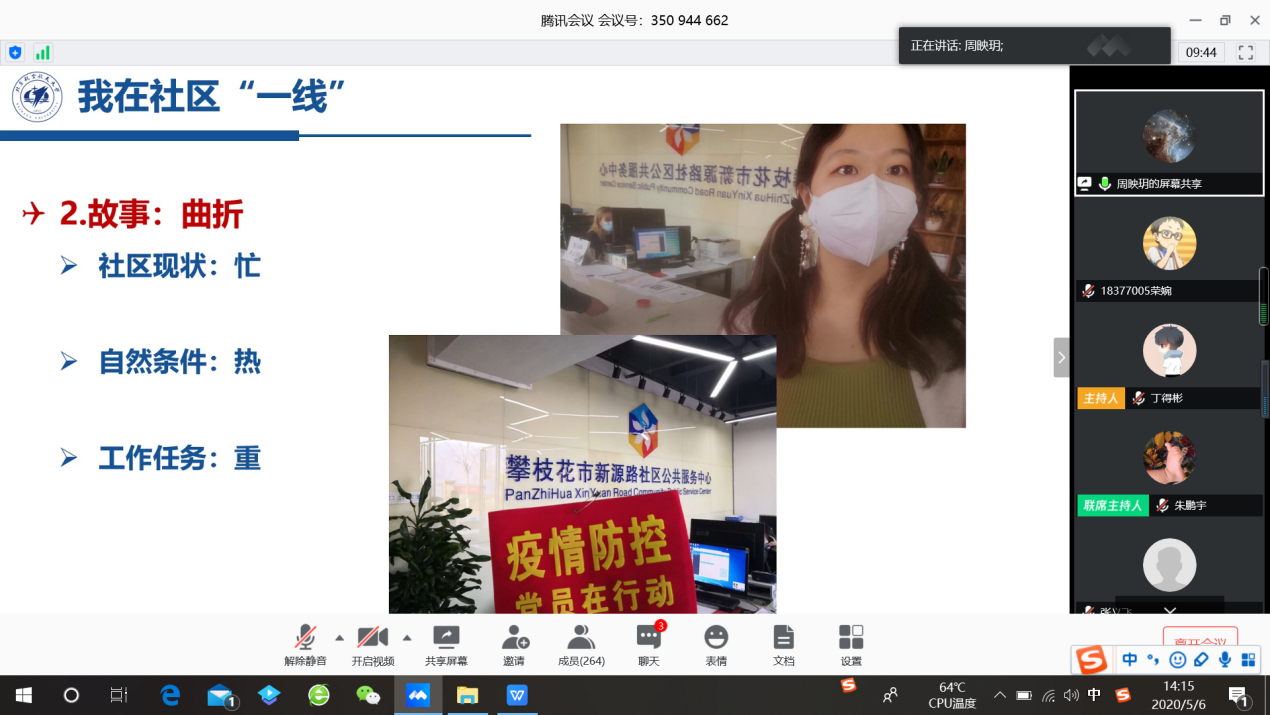The image size is (1270, 715).
Task: Open the 设置 settings icon
Action: click(x=851, y=643)
